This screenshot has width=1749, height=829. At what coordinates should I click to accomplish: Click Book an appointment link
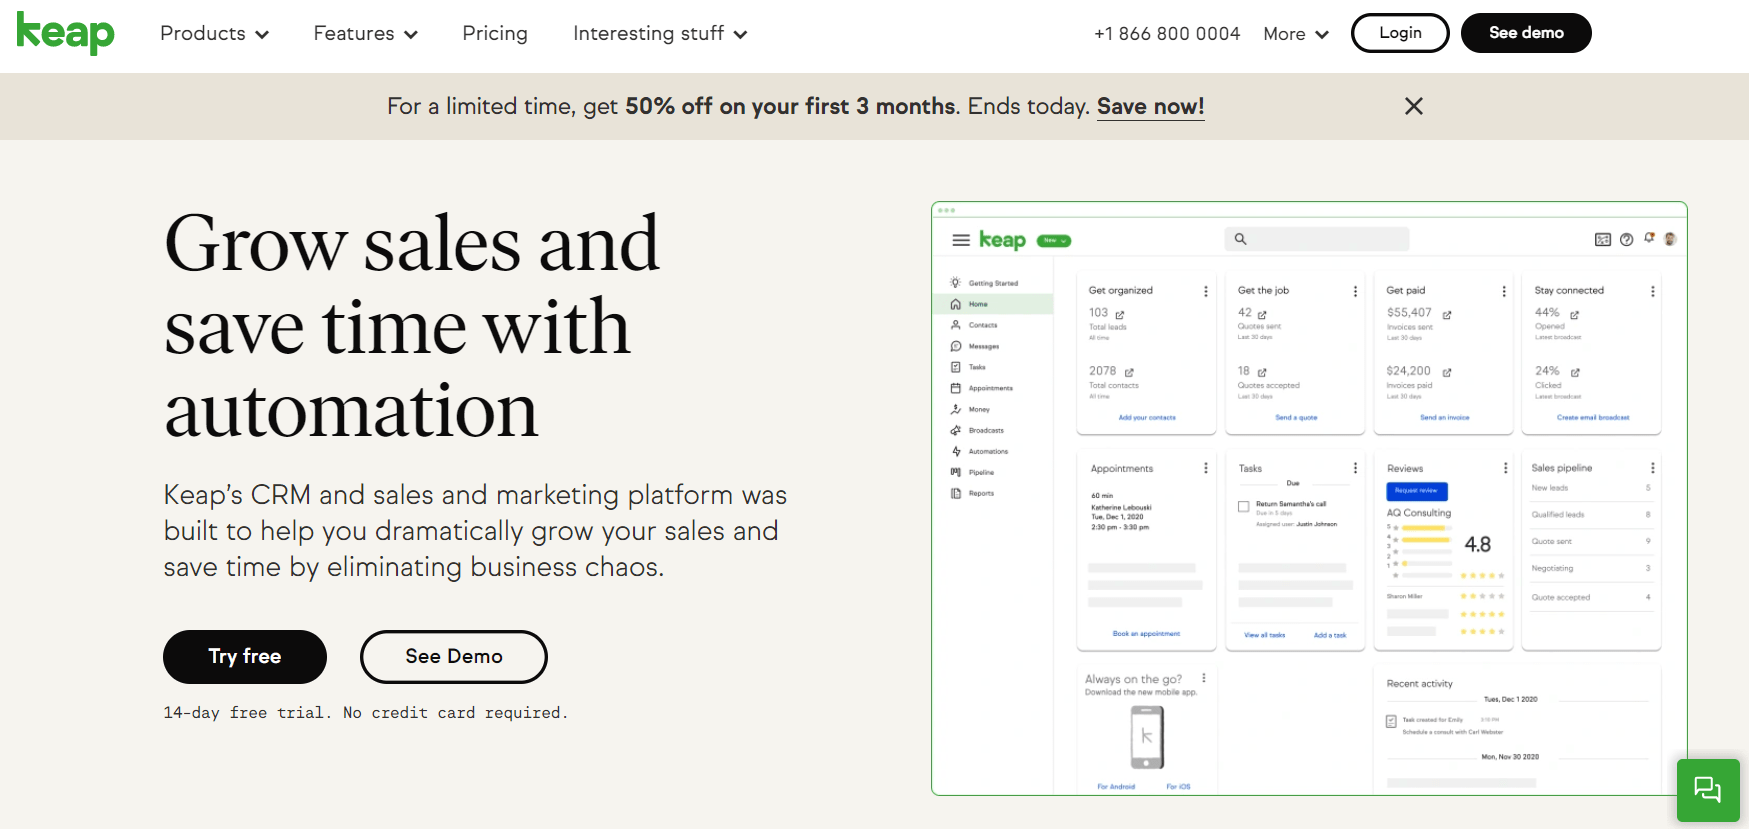(1146, 634)
